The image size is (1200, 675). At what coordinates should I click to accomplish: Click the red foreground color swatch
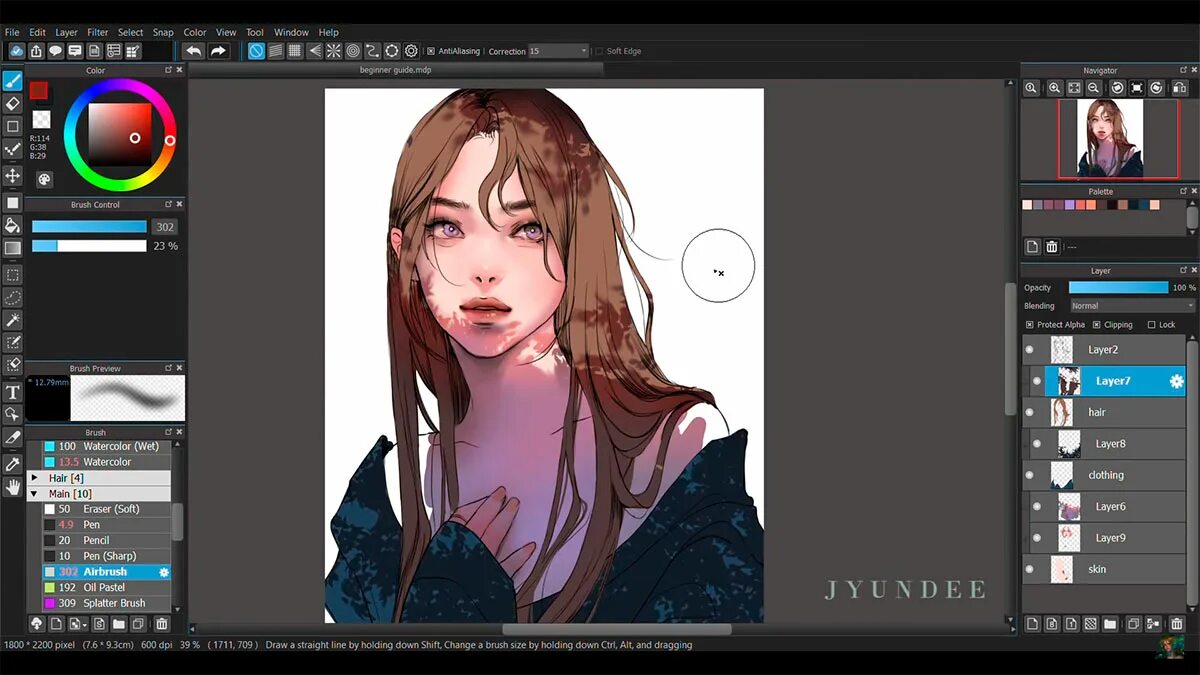39,91
